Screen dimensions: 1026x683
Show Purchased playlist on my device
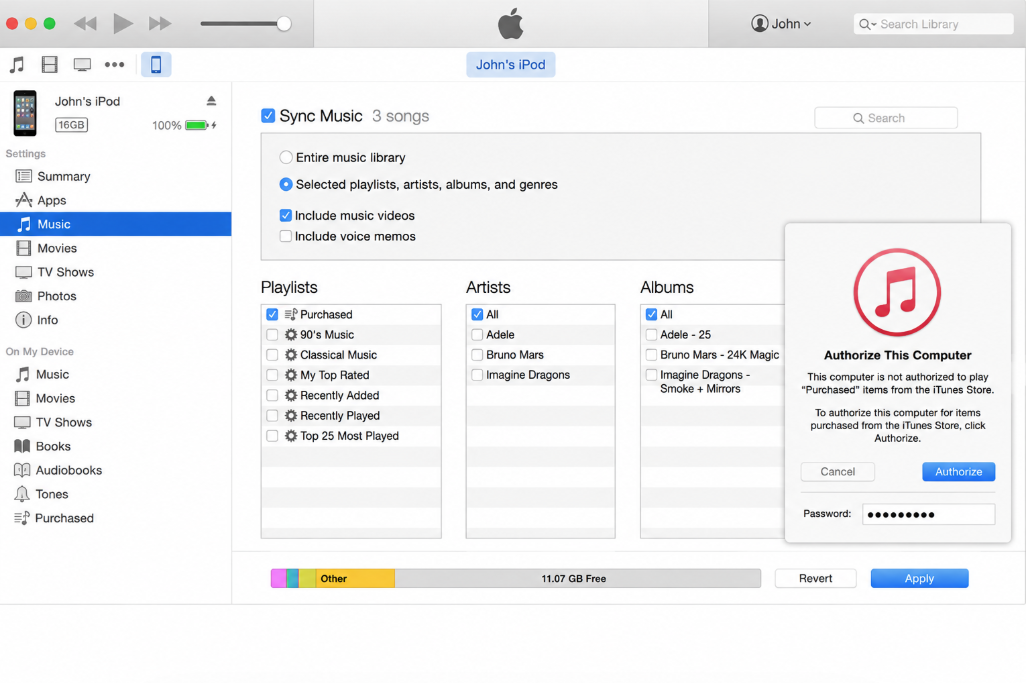pyautogui.click(x=116, y=517)
